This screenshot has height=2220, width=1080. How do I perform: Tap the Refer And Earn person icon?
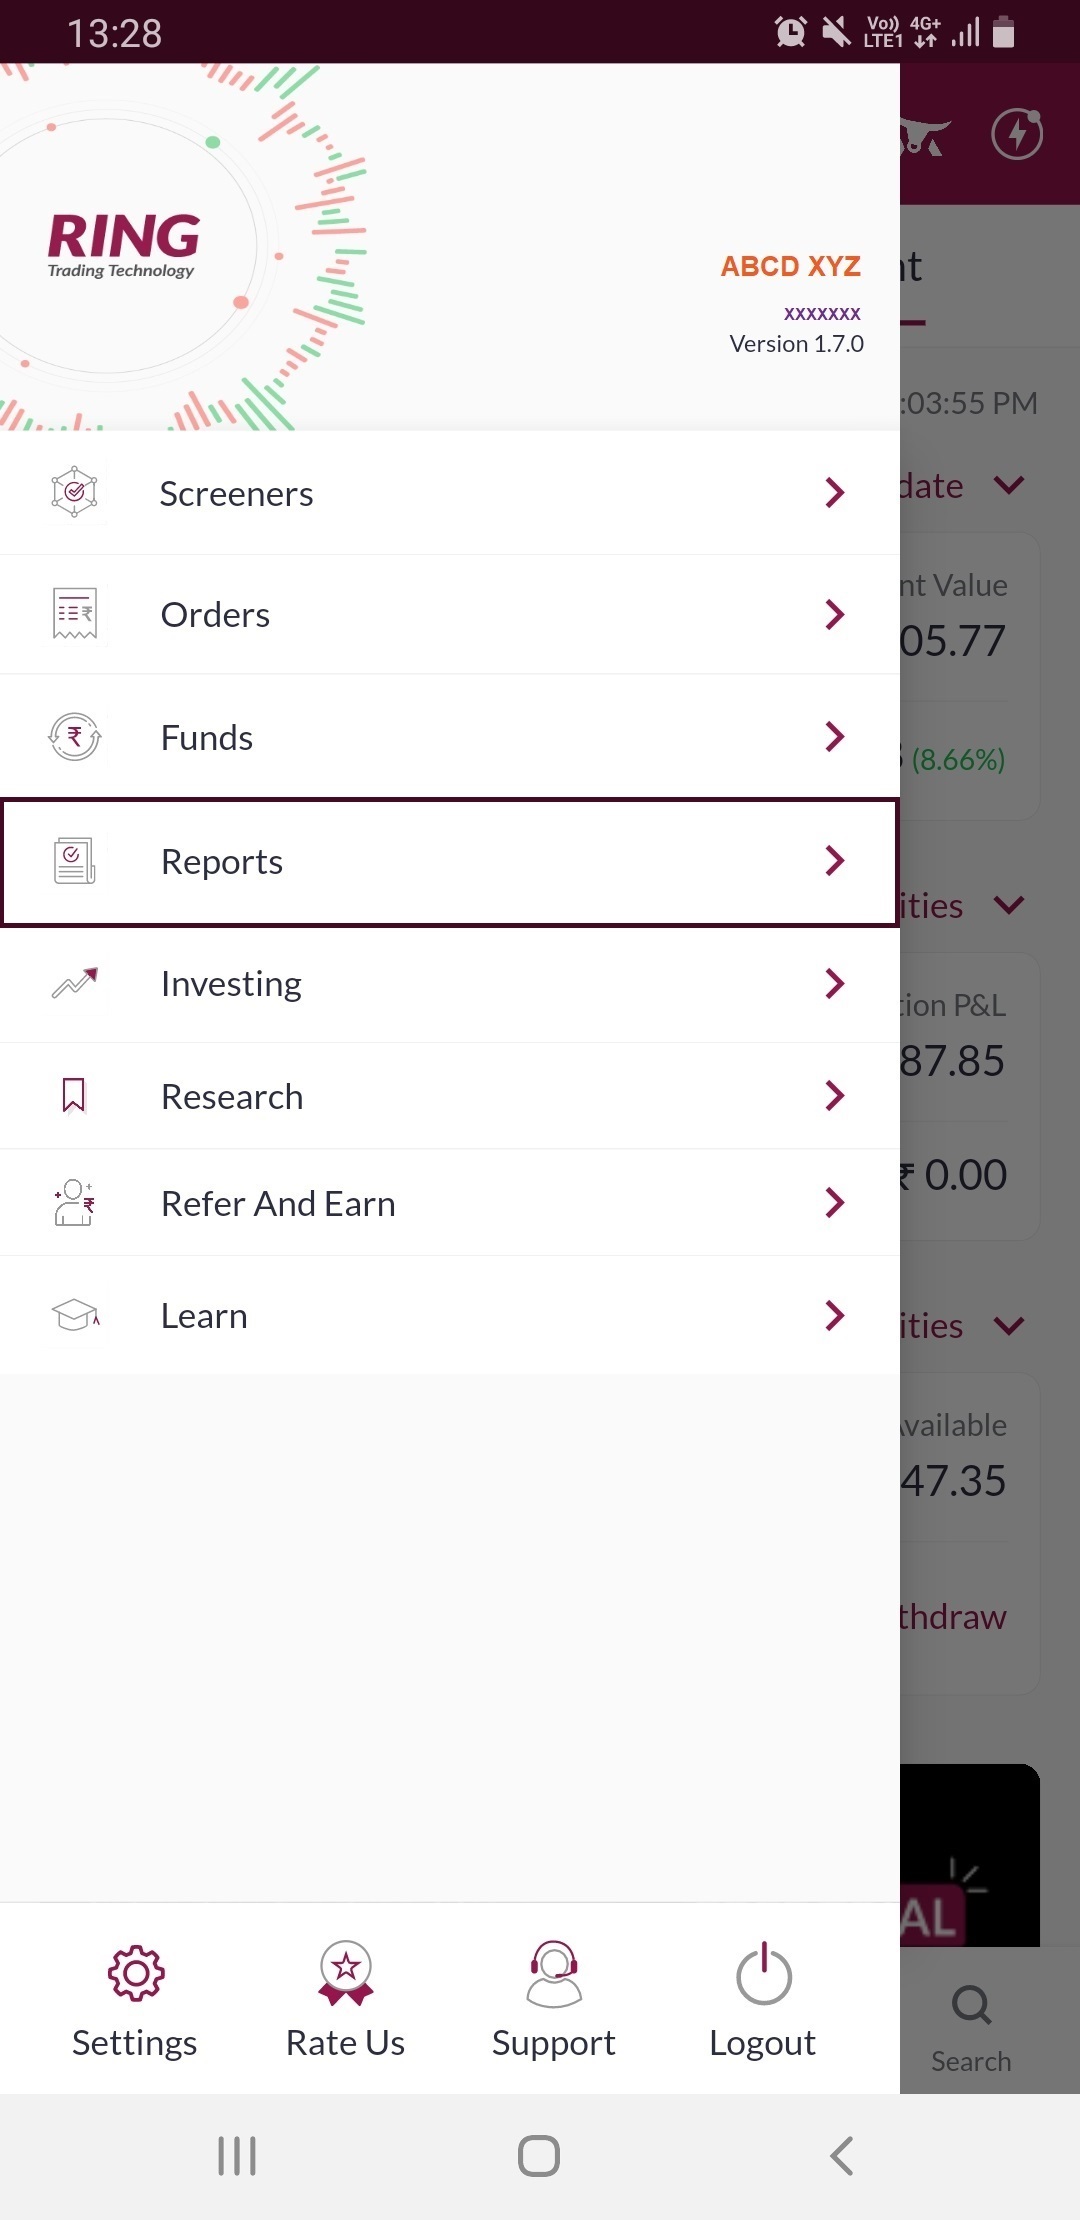click(75, 1203)
